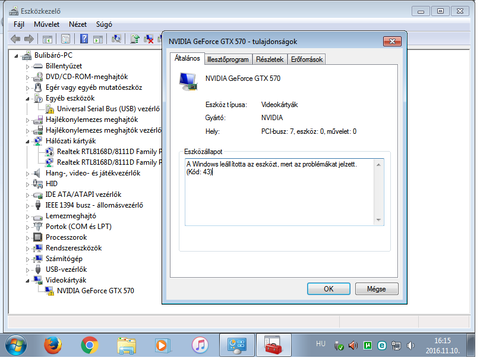Image resolution: width=480 pixels, height=364 pixels.
Task: Close the GTX 570 properties dialog
Action: (x=392, y=41)
